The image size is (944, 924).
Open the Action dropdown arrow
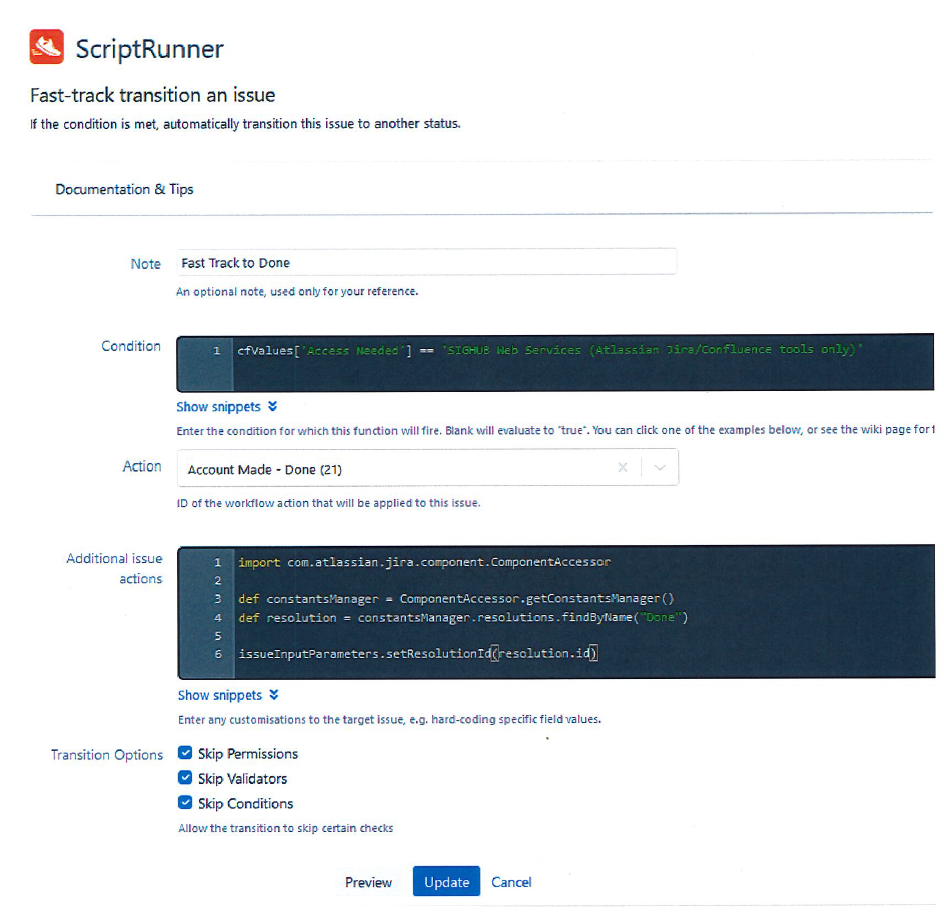click(660, 467)
